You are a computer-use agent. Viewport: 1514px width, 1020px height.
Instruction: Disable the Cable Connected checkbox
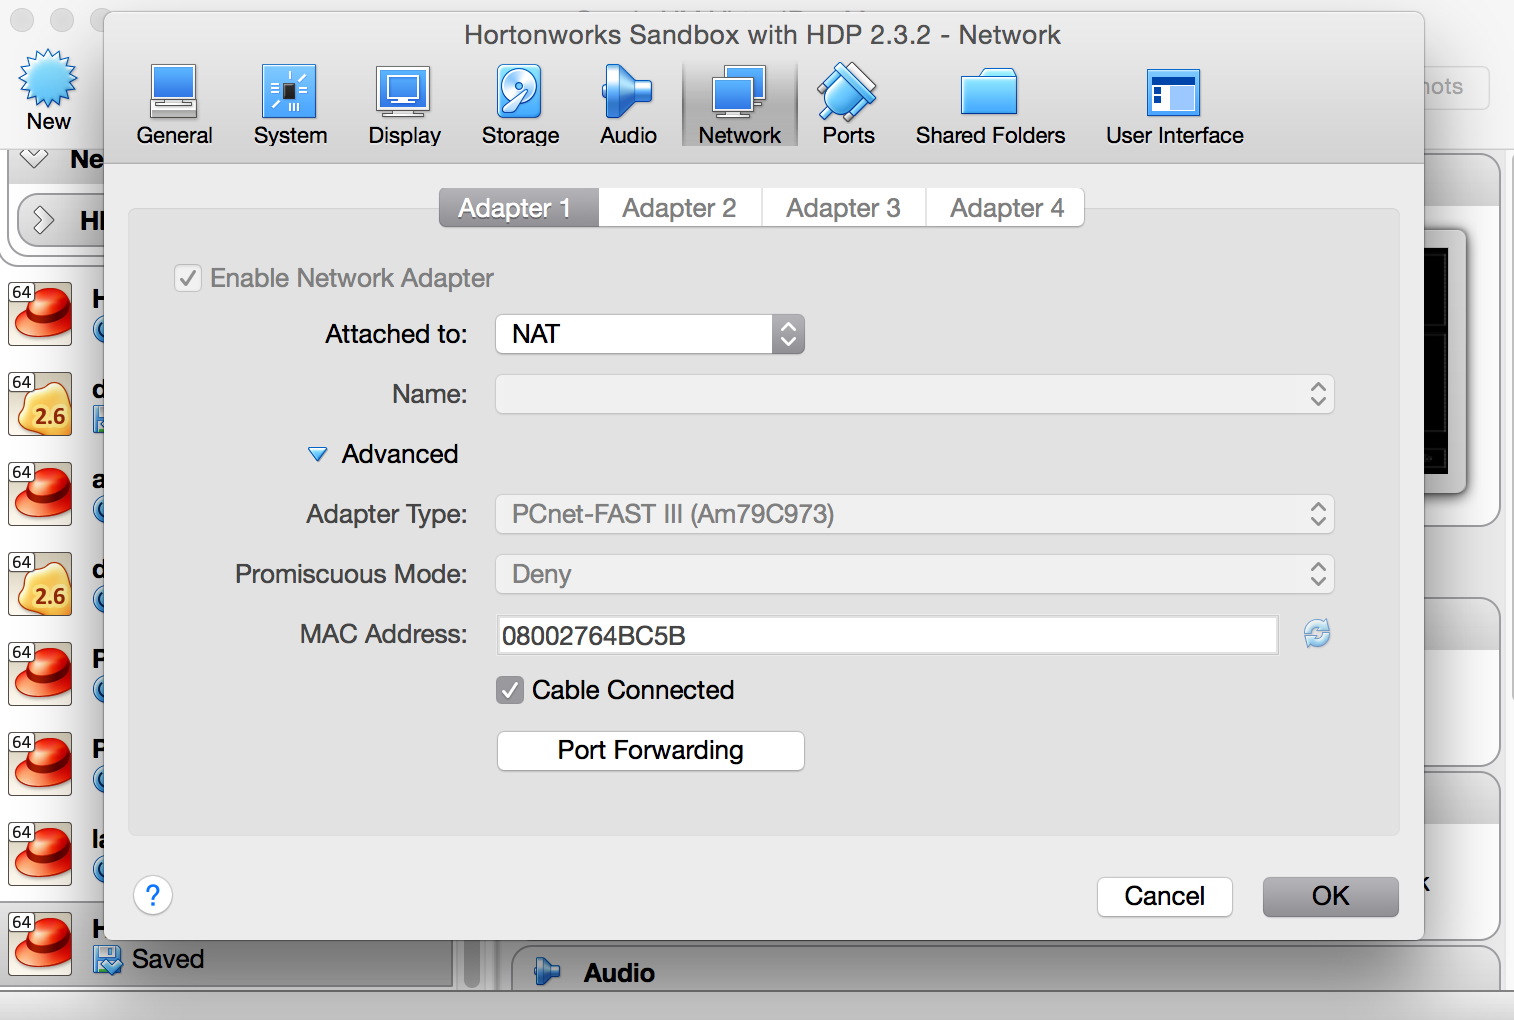(510, 690)
